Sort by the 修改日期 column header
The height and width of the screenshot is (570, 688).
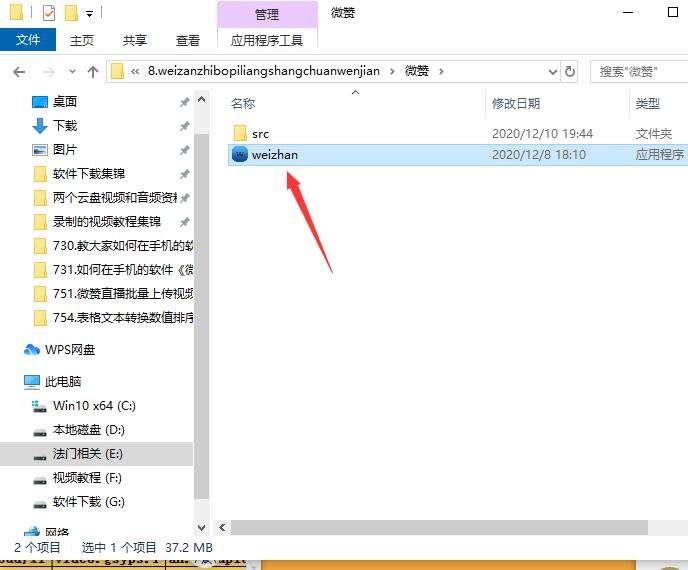point(516,104)
